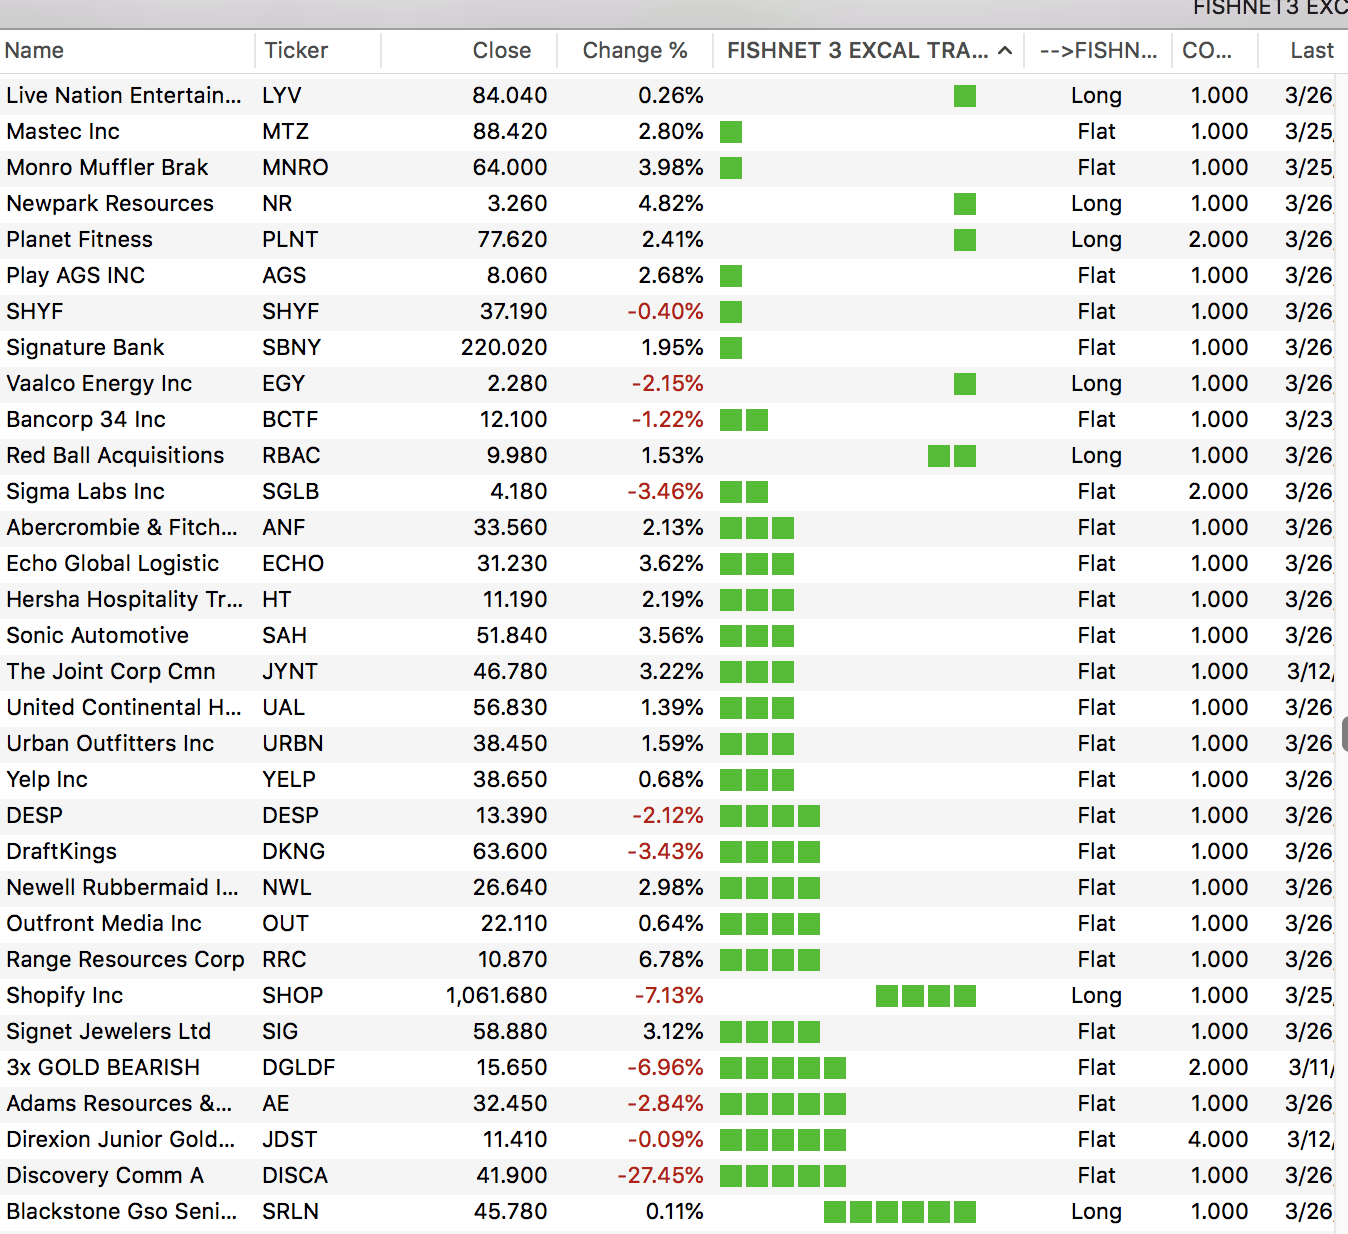Select Direxion Junior Gold... name
Screen dimensions: 1348x1234
(x=121, y=1140)
